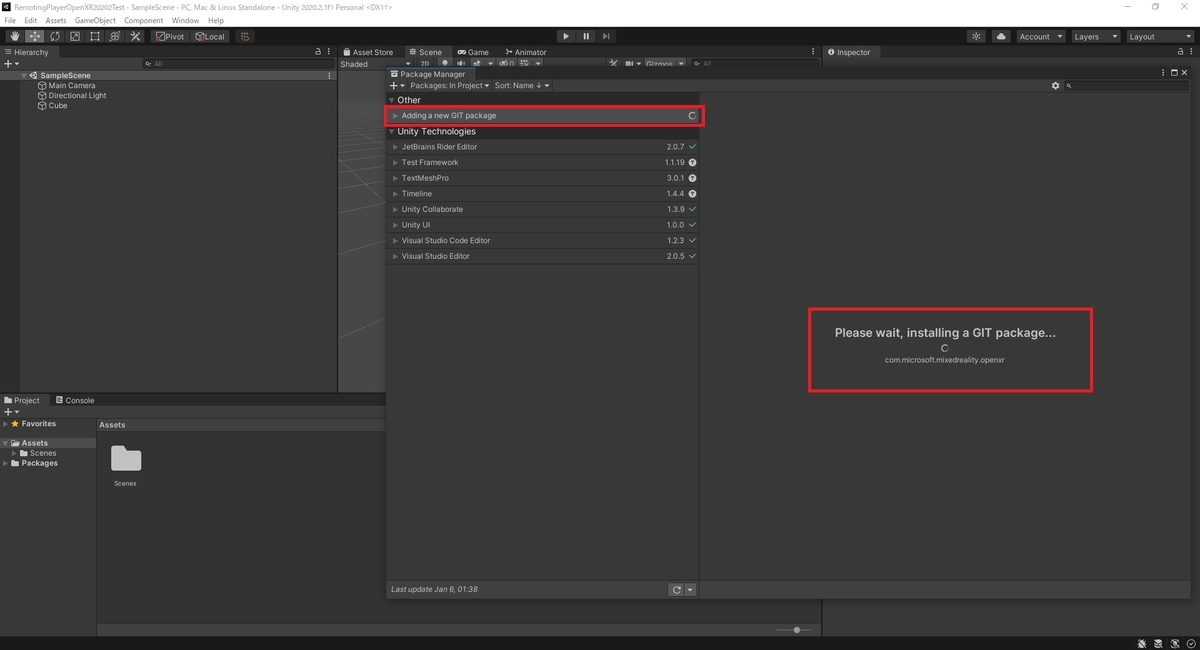Viewport: 1200px width, 650px height.
Task: Select Test Framework package
Action: point(543,162)
